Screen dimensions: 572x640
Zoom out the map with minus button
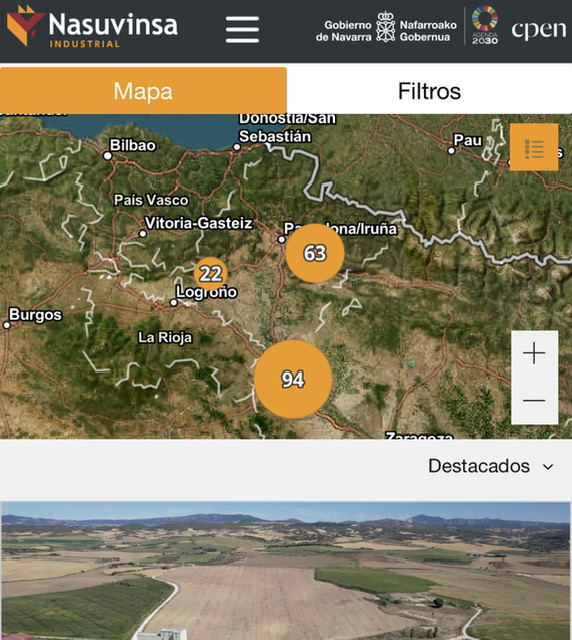point(534,400)
